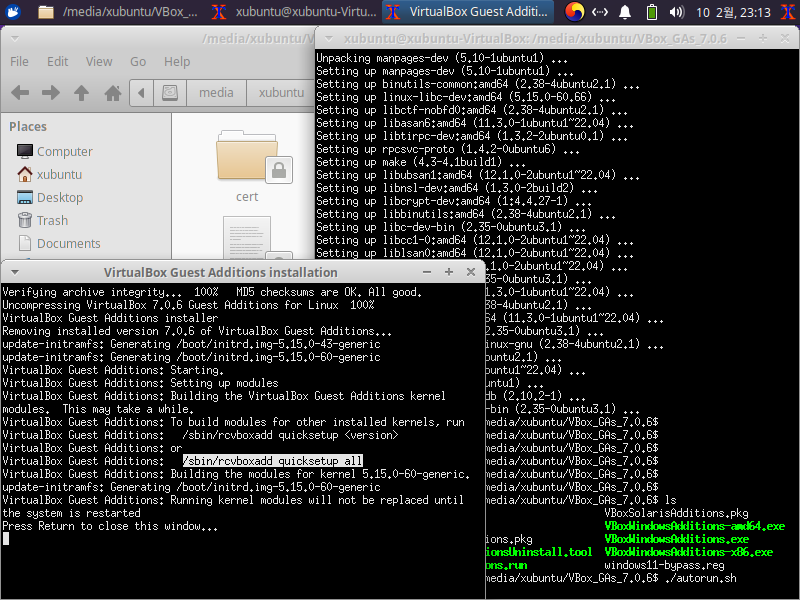Open the Xubuntu whisker menu icon
800x600 pixels.
pyautogui.click(x=12, y=11)
